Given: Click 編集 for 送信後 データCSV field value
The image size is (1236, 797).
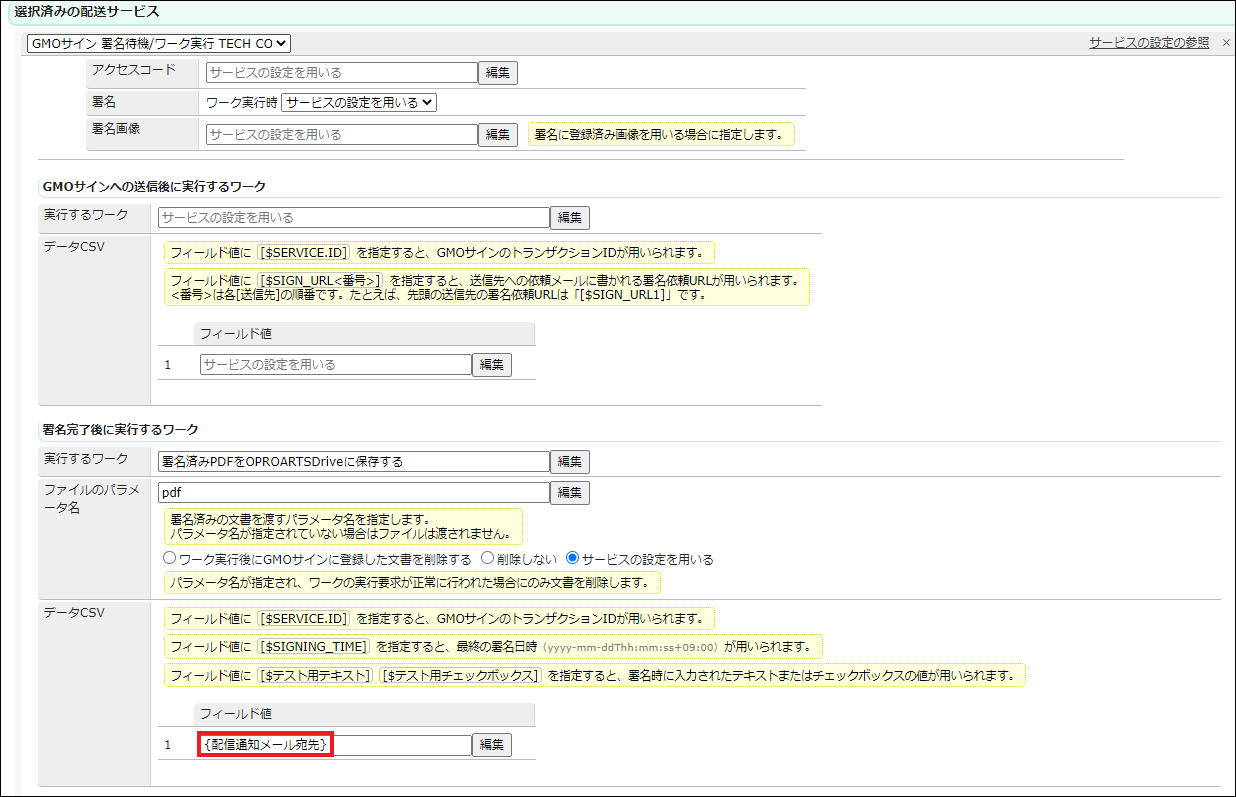Looking at the screenshot, I should (492, 365).
